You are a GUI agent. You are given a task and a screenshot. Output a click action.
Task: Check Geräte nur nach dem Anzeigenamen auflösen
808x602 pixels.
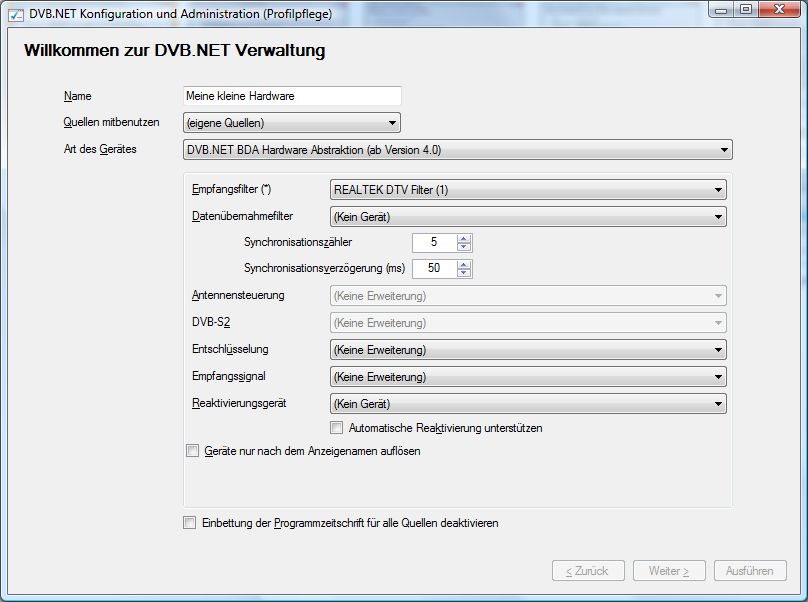[x=193, y=451]
